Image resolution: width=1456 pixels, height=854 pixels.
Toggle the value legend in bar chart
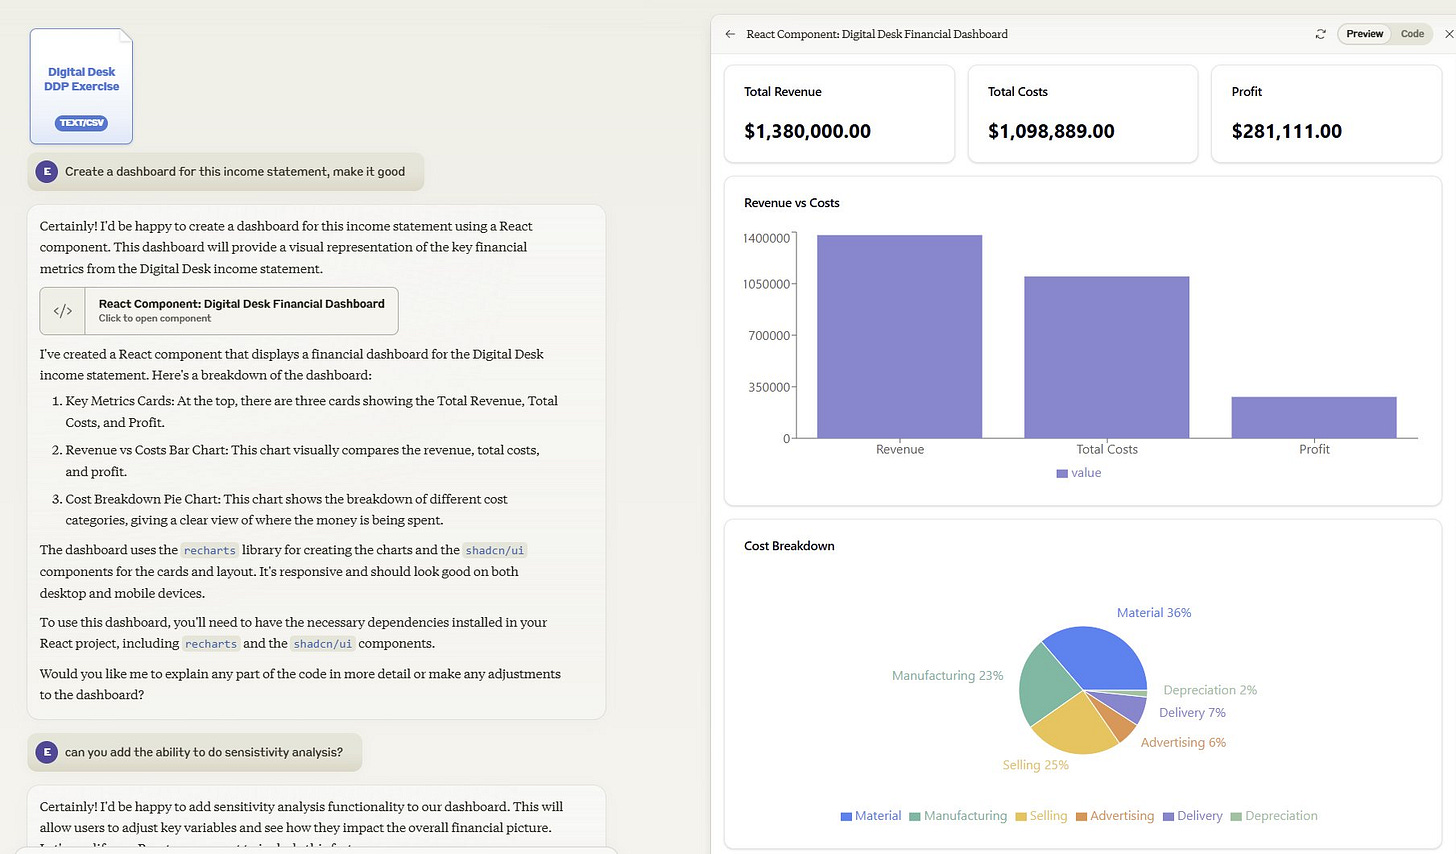[1078, 473]
